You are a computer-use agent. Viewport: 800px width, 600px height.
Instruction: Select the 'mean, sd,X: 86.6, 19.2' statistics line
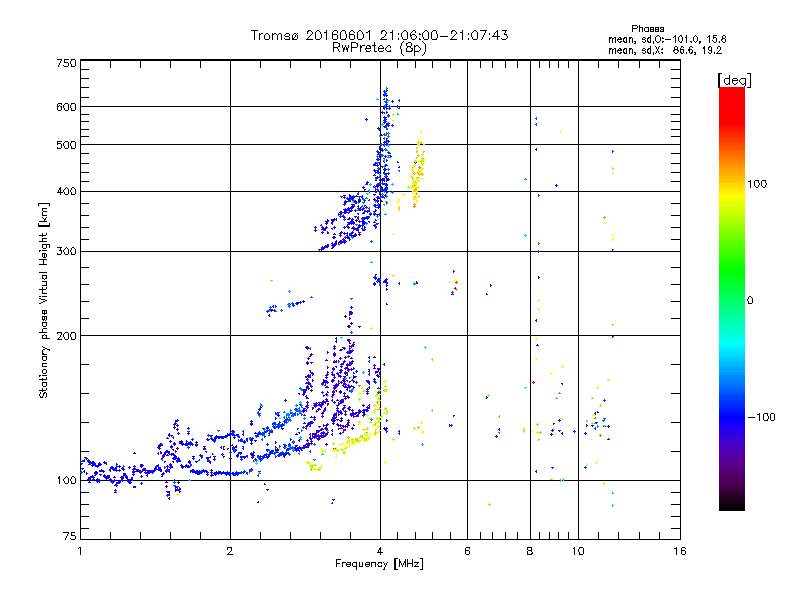(665, 51)
